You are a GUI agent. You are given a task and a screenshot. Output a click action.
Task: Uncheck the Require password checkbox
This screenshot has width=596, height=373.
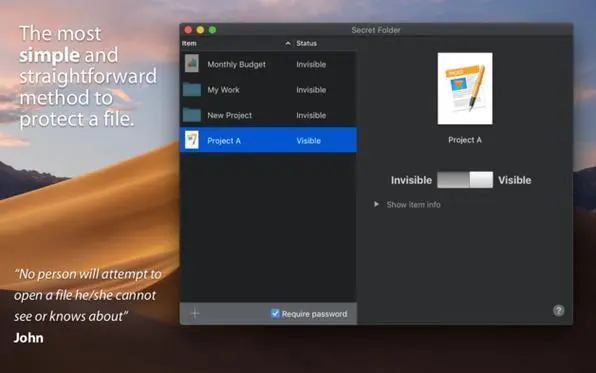(x=275, y=313)
